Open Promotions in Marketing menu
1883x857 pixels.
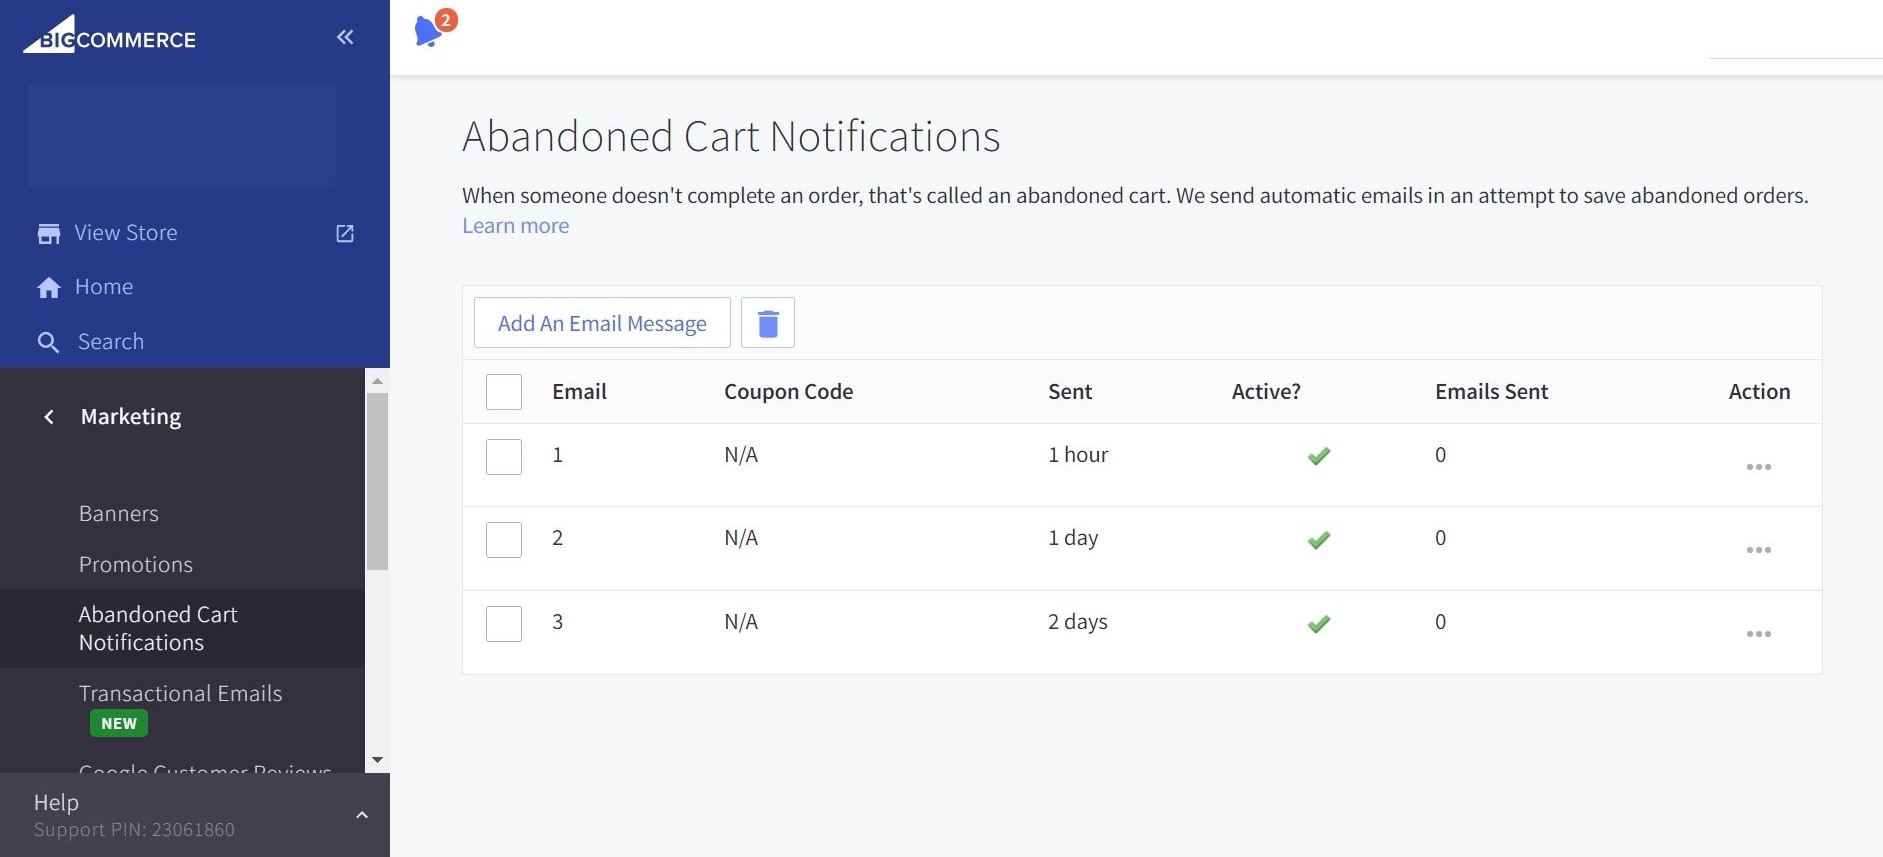136,565
